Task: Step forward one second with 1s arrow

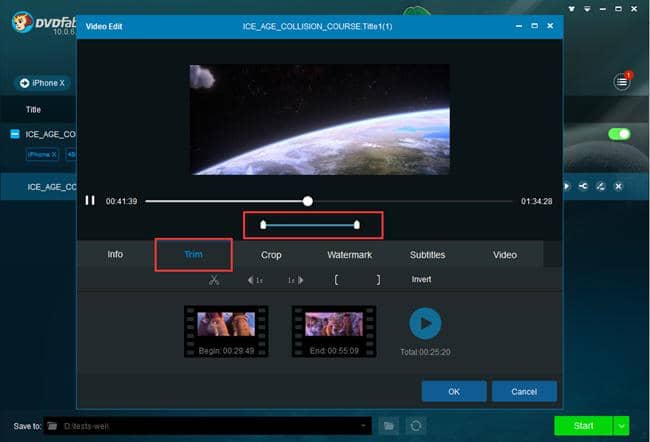Action: [x=296, y=280]
